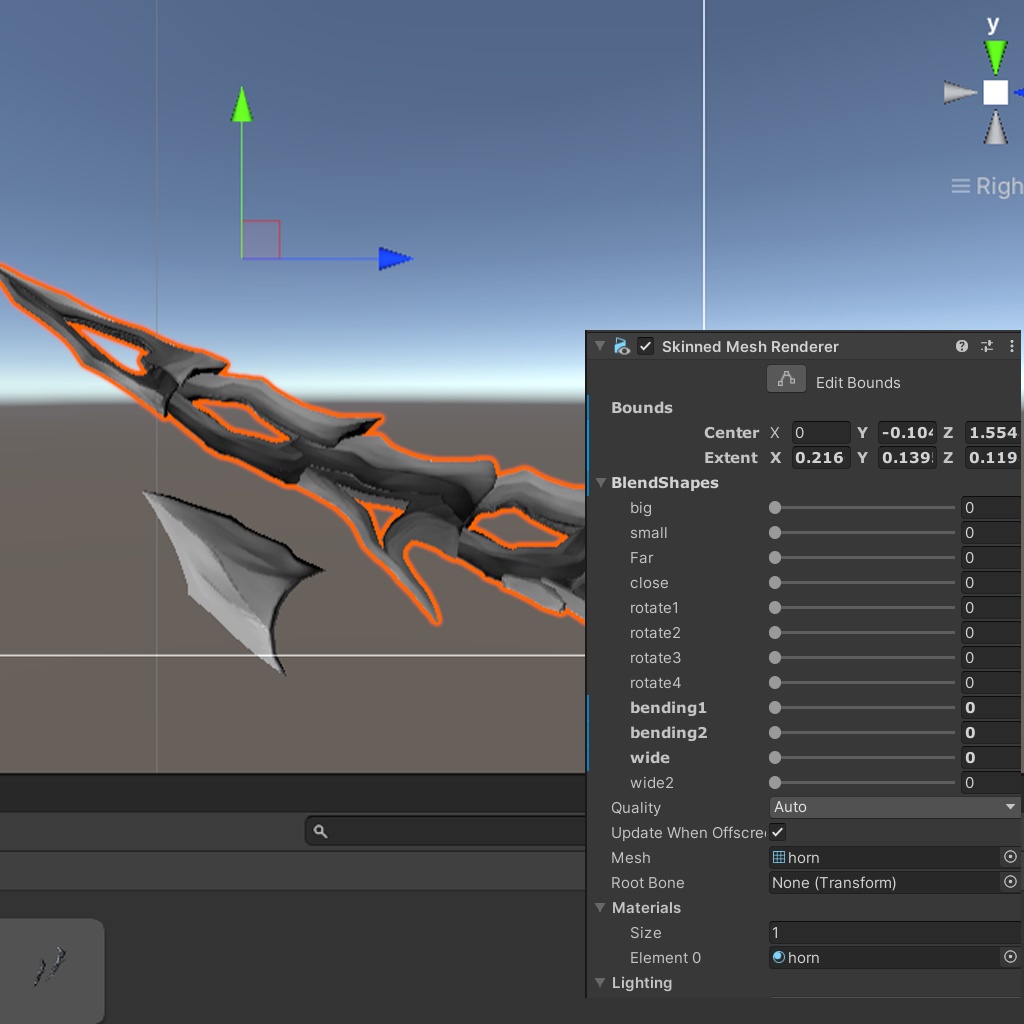Click the Quality property label
Viewport: 1024px width, 1024px height.
(x=635, y=808)
